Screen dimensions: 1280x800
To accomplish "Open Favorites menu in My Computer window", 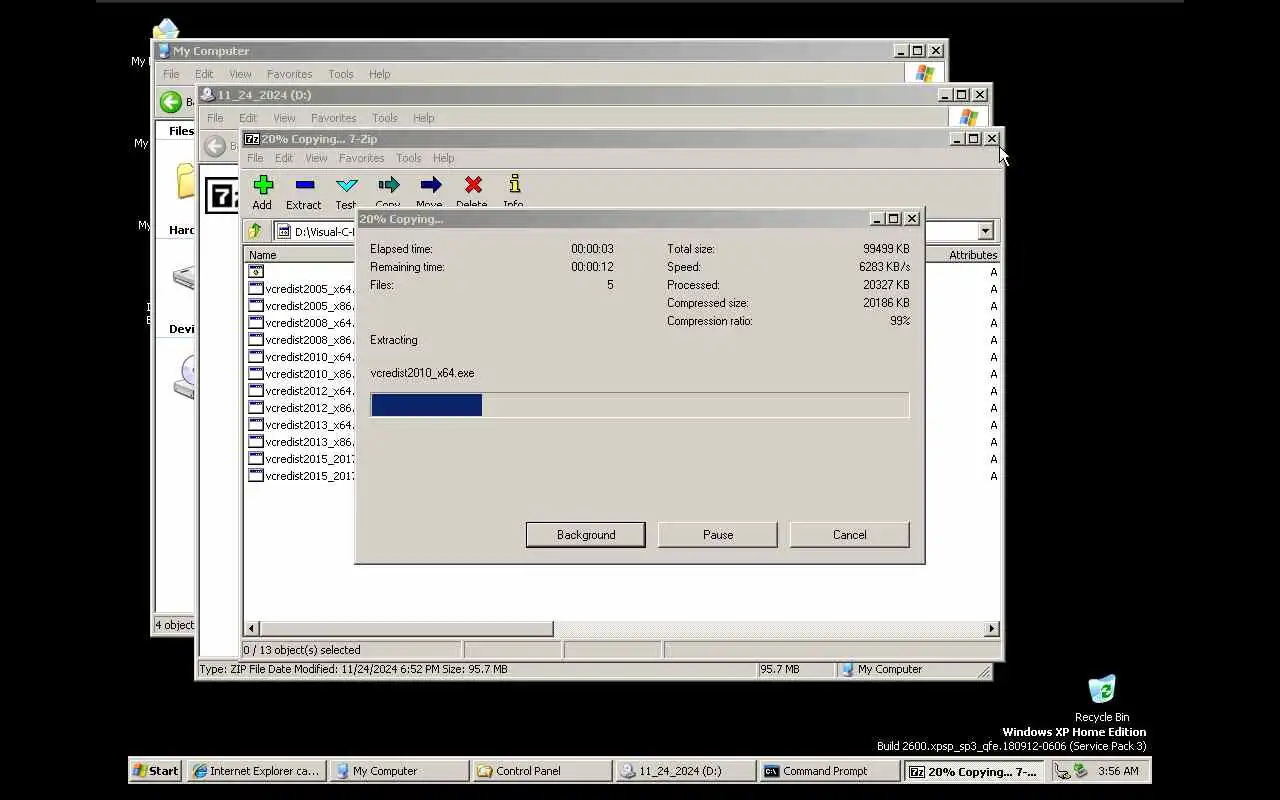I will coord(289,74).
